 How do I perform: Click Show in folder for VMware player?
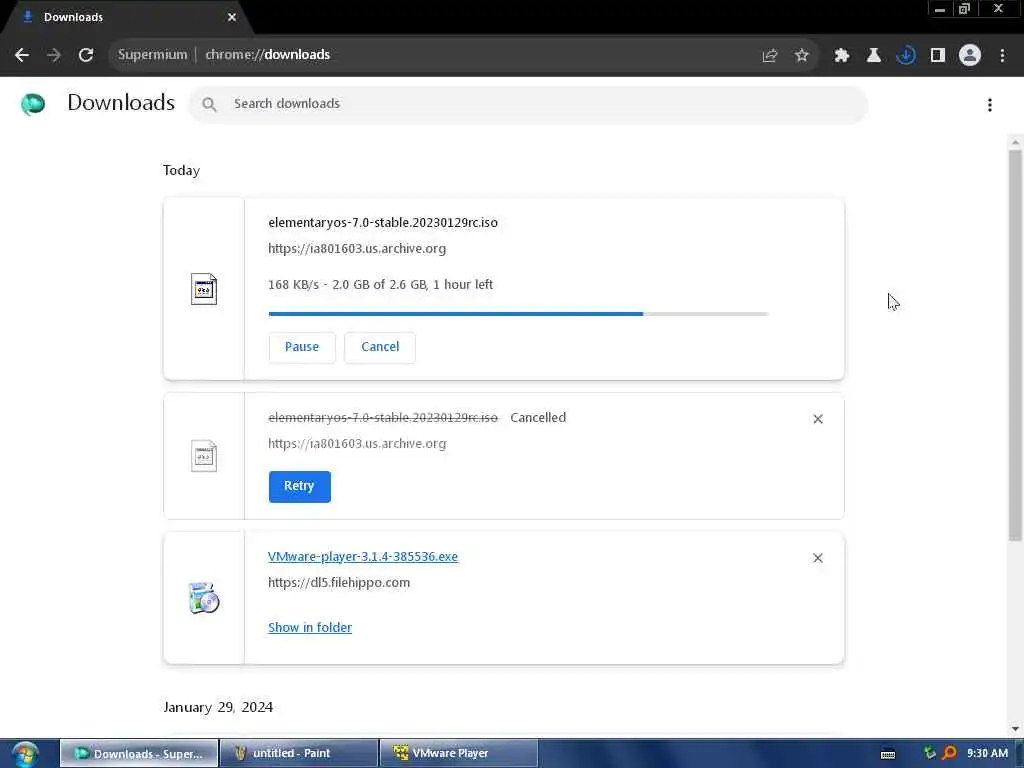(x=310, y=628)
